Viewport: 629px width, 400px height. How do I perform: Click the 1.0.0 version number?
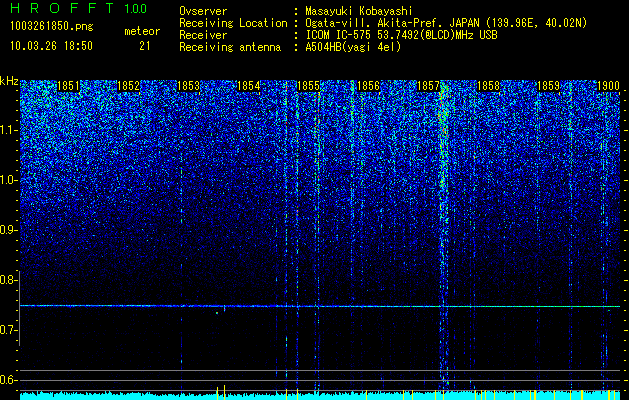[136, 9]
